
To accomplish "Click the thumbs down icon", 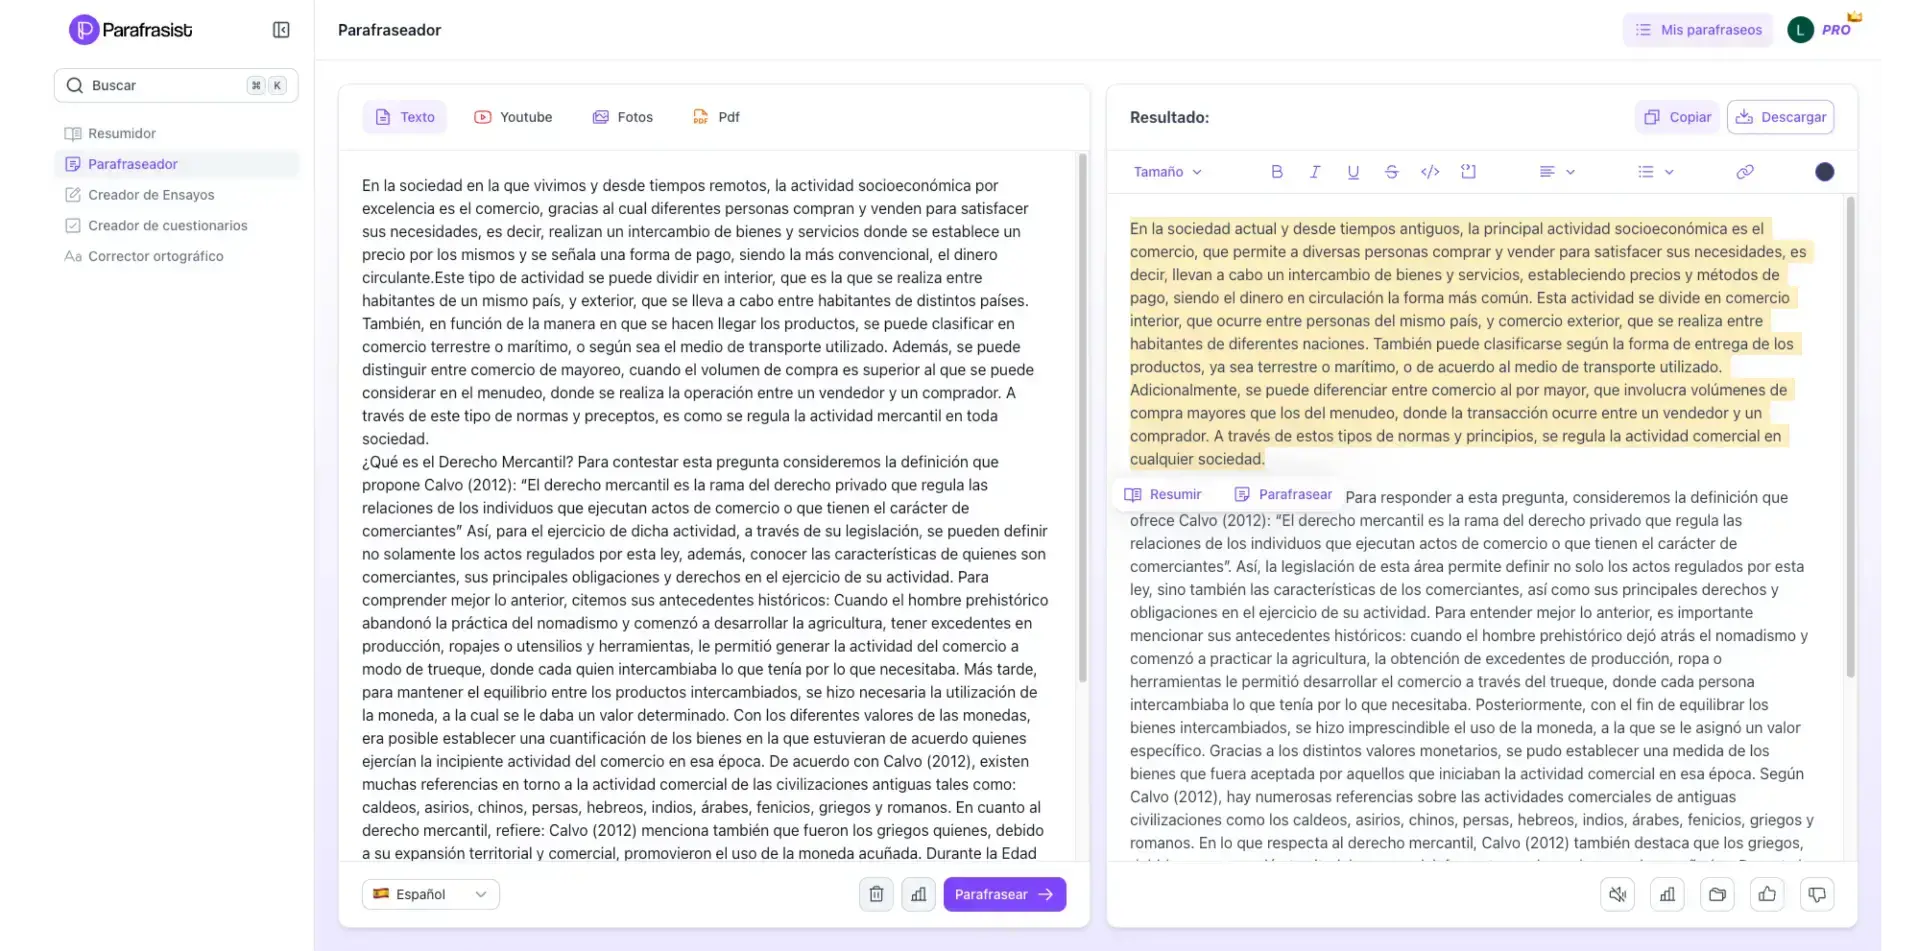I will 1817,894.
